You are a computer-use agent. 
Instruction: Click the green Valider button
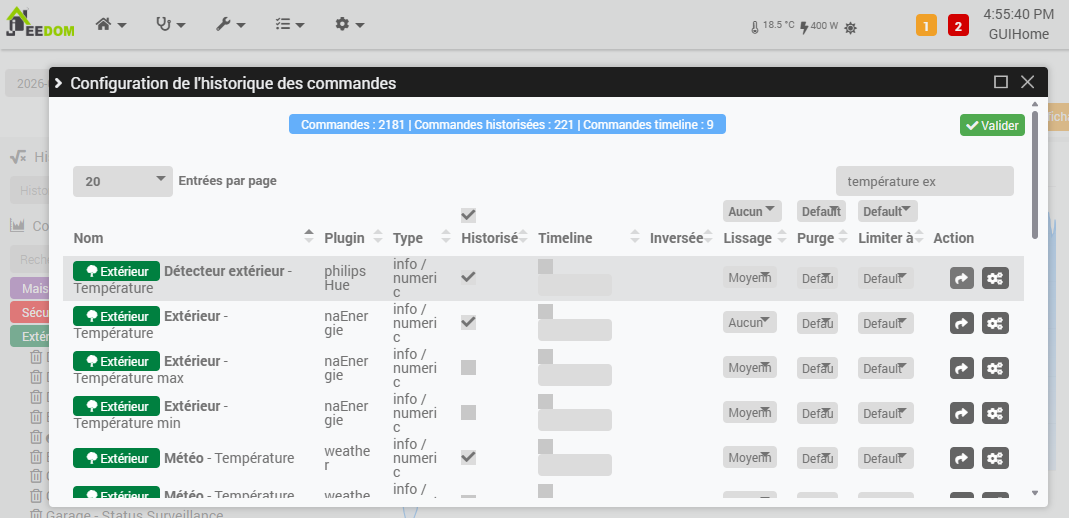(x=992, y=125)
